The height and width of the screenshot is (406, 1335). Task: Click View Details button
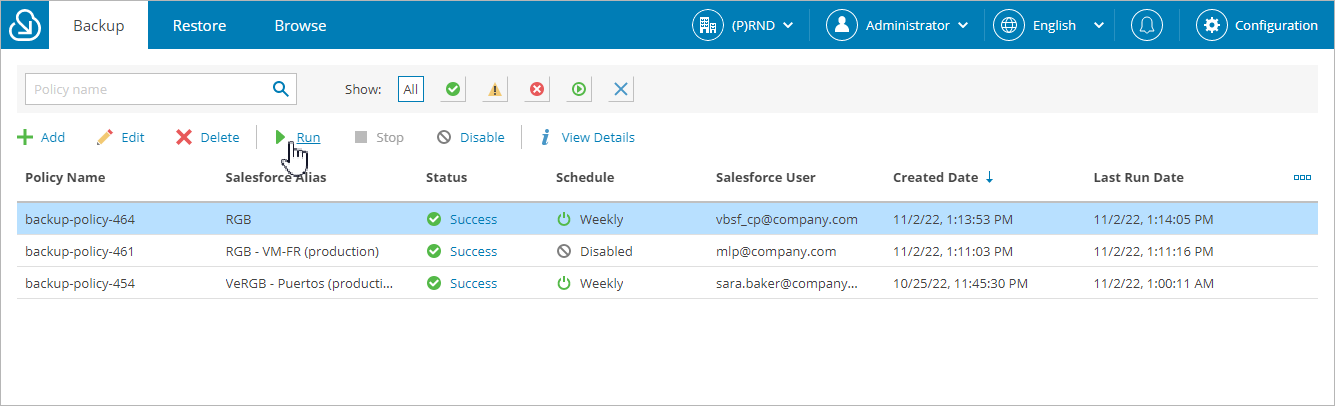(x=587, y=137)
